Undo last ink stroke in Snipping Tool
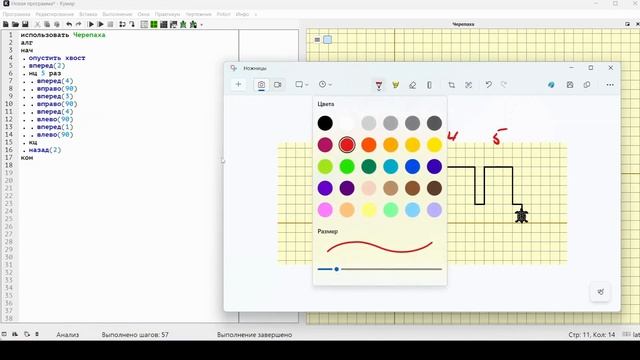640x360 pixels. pos(489,84)
